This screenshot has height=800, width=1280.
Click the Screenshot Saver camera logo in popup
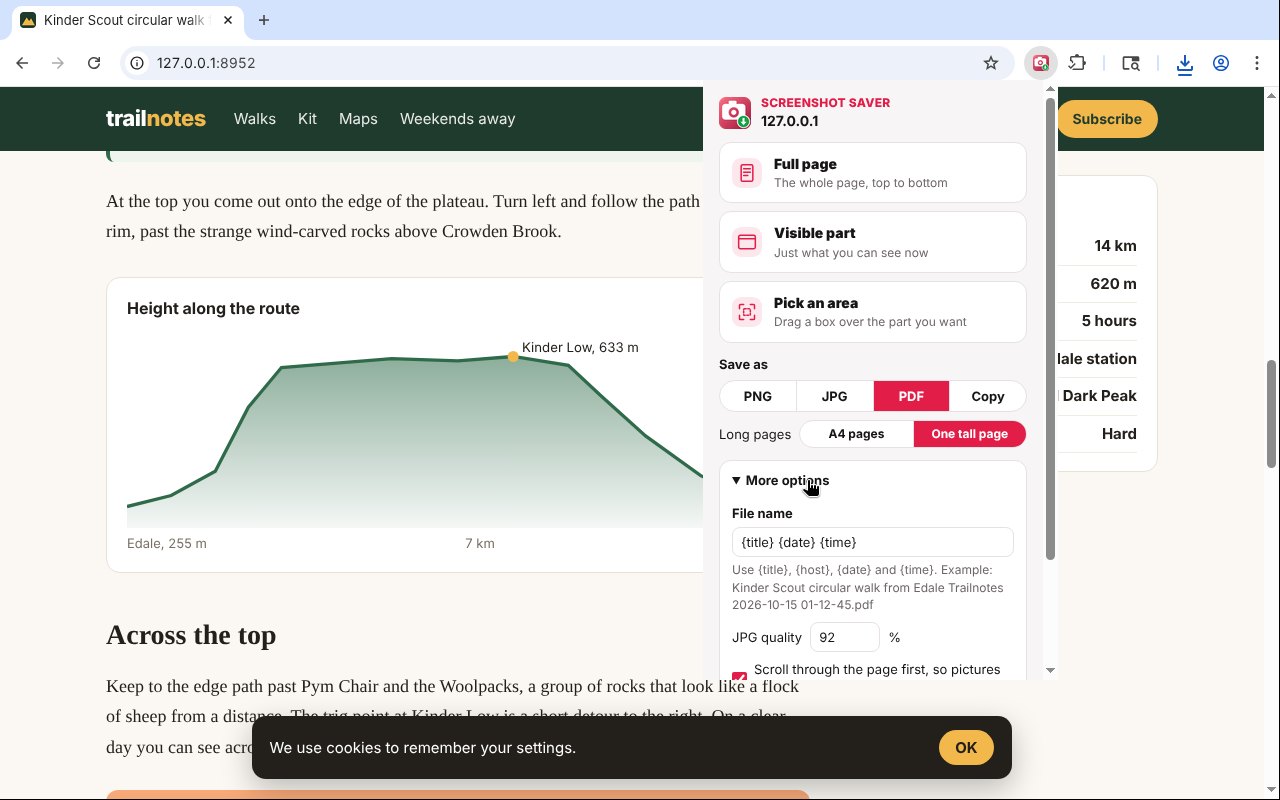pyautogui.click(x=735, y=113)
